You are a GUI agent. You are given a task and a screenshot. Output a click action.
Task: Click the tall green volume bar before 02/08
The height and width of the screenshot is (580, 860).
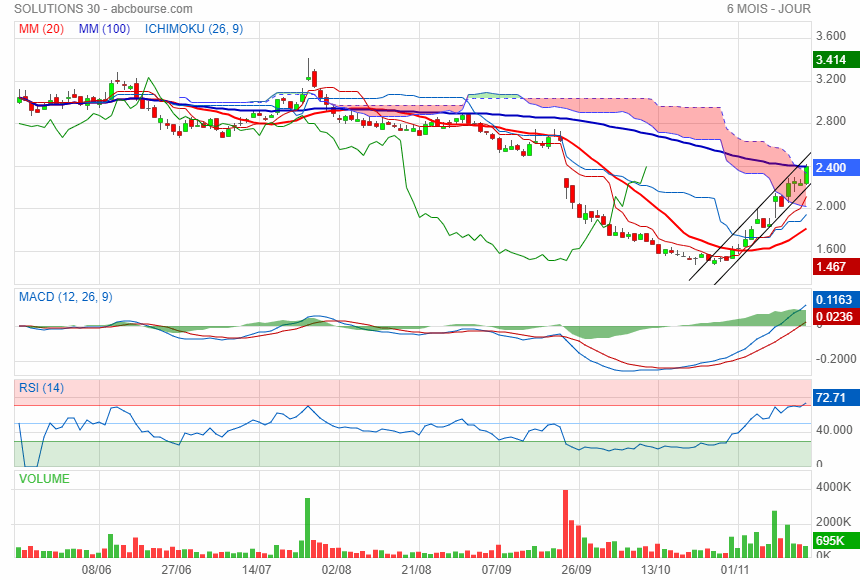[308, 528]
